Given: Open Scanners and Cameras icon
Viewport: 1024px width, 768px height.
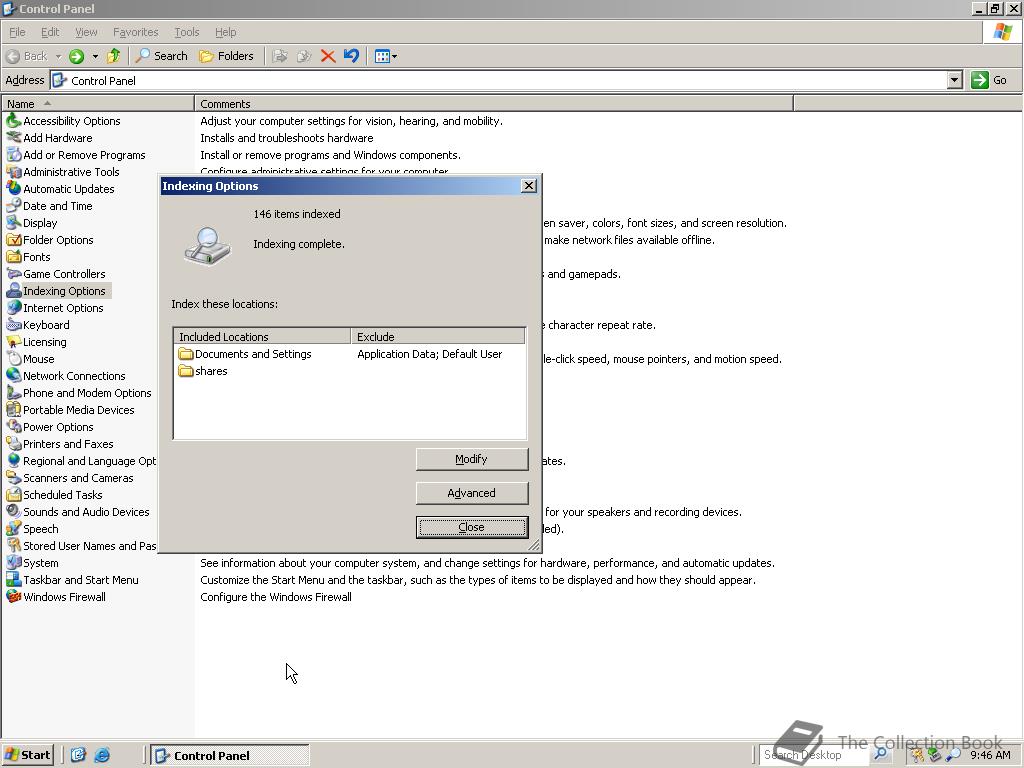Looking at the screenshot, I should tap(14, 477).
